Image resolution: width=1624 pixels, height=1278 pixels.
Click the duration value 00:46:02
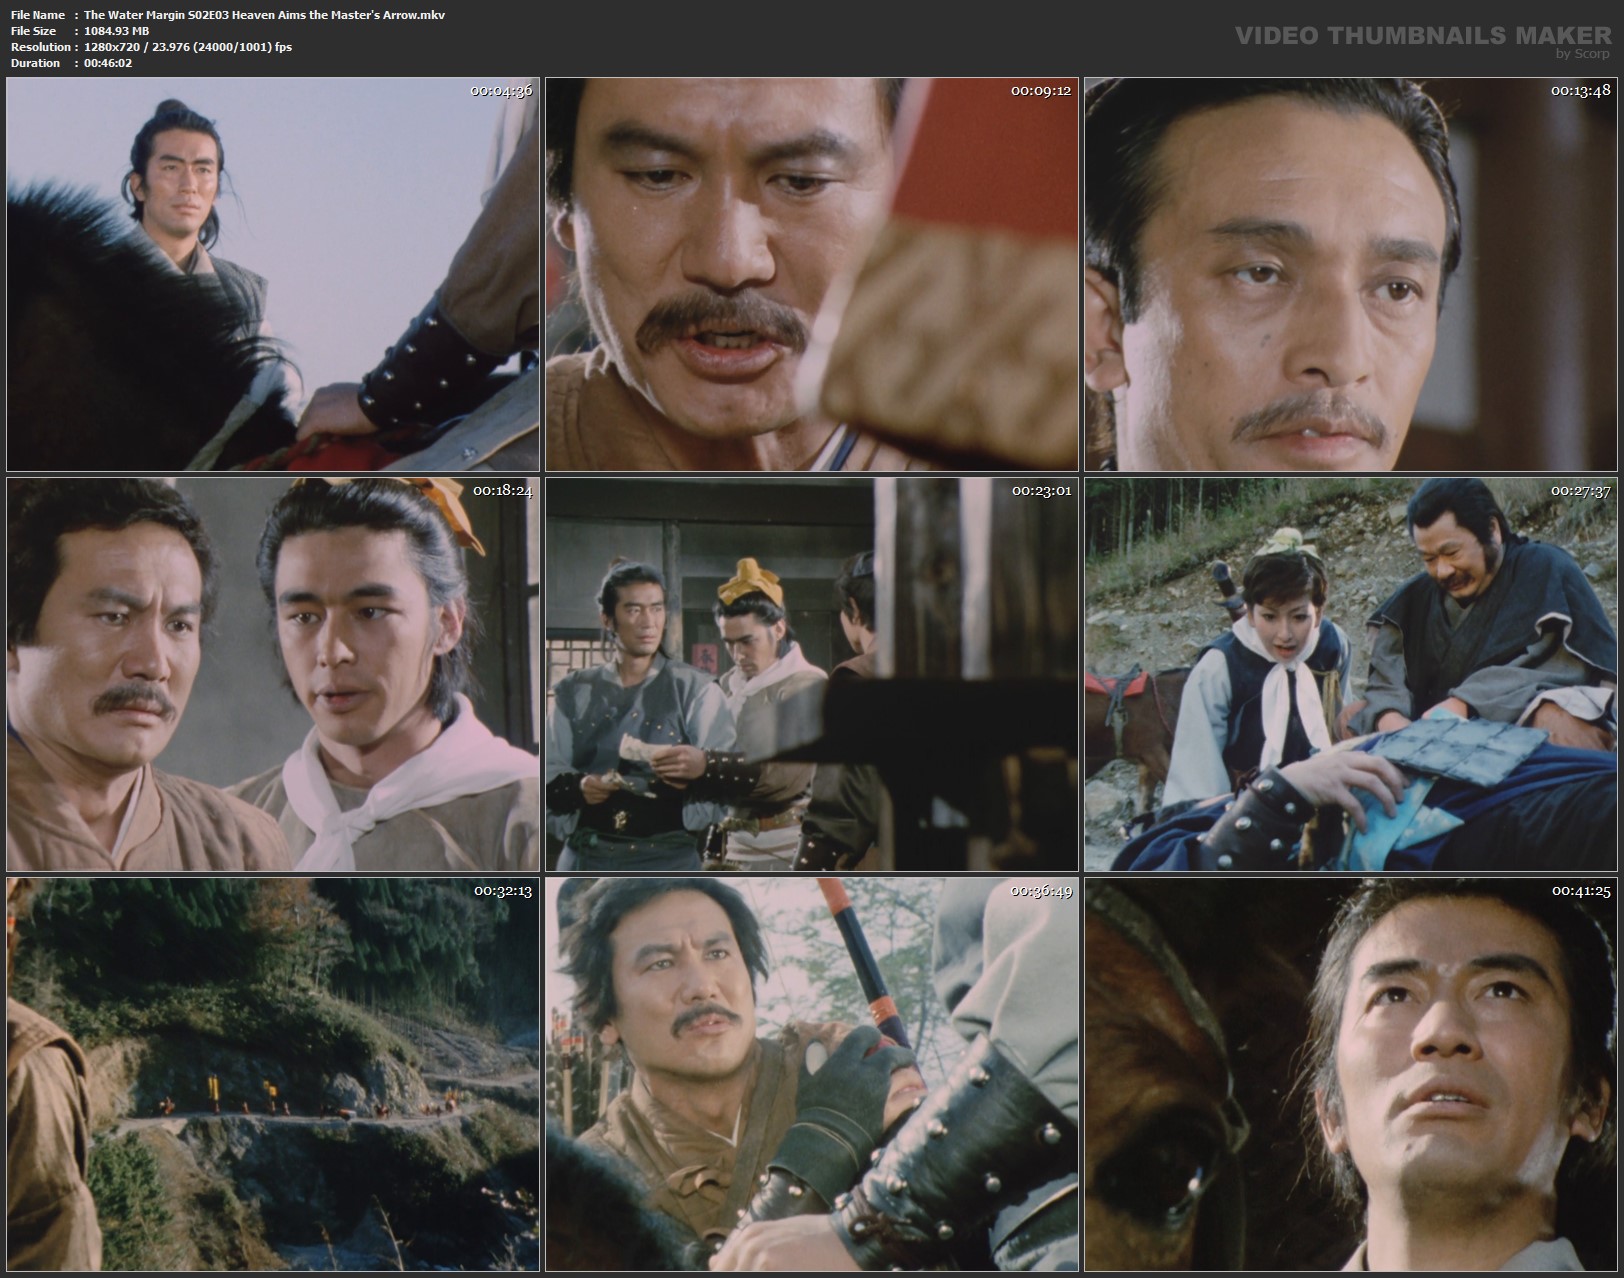point(108,63)
